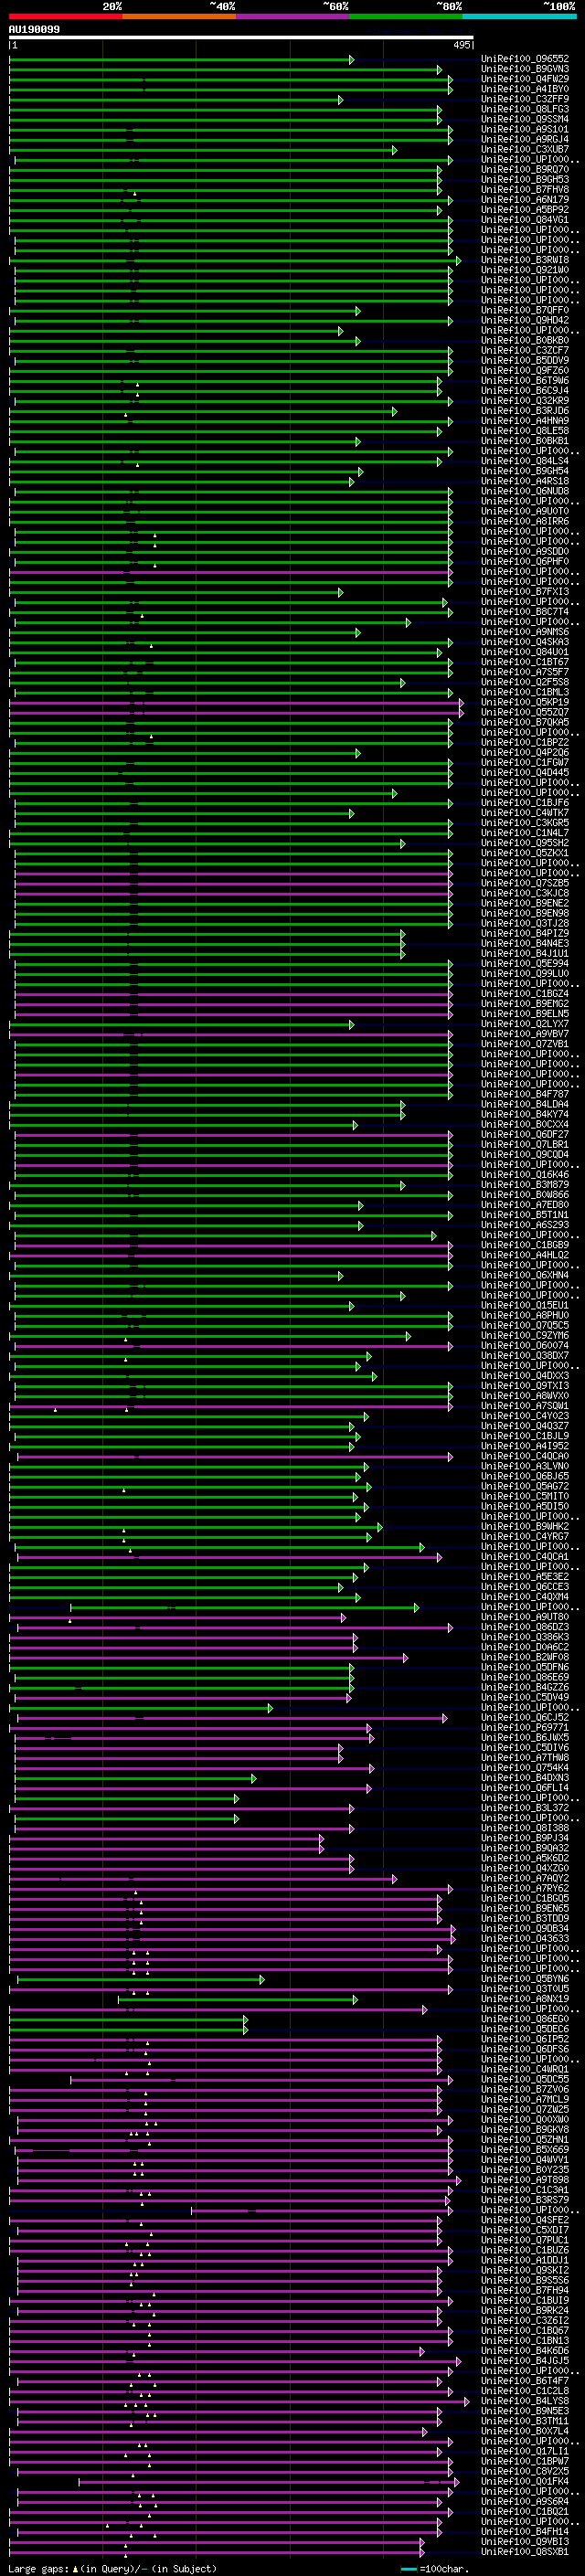Open hit UniRef100_Q32KR9
This screenshot has height=2576, width=585.
click(x=525, y=401)
